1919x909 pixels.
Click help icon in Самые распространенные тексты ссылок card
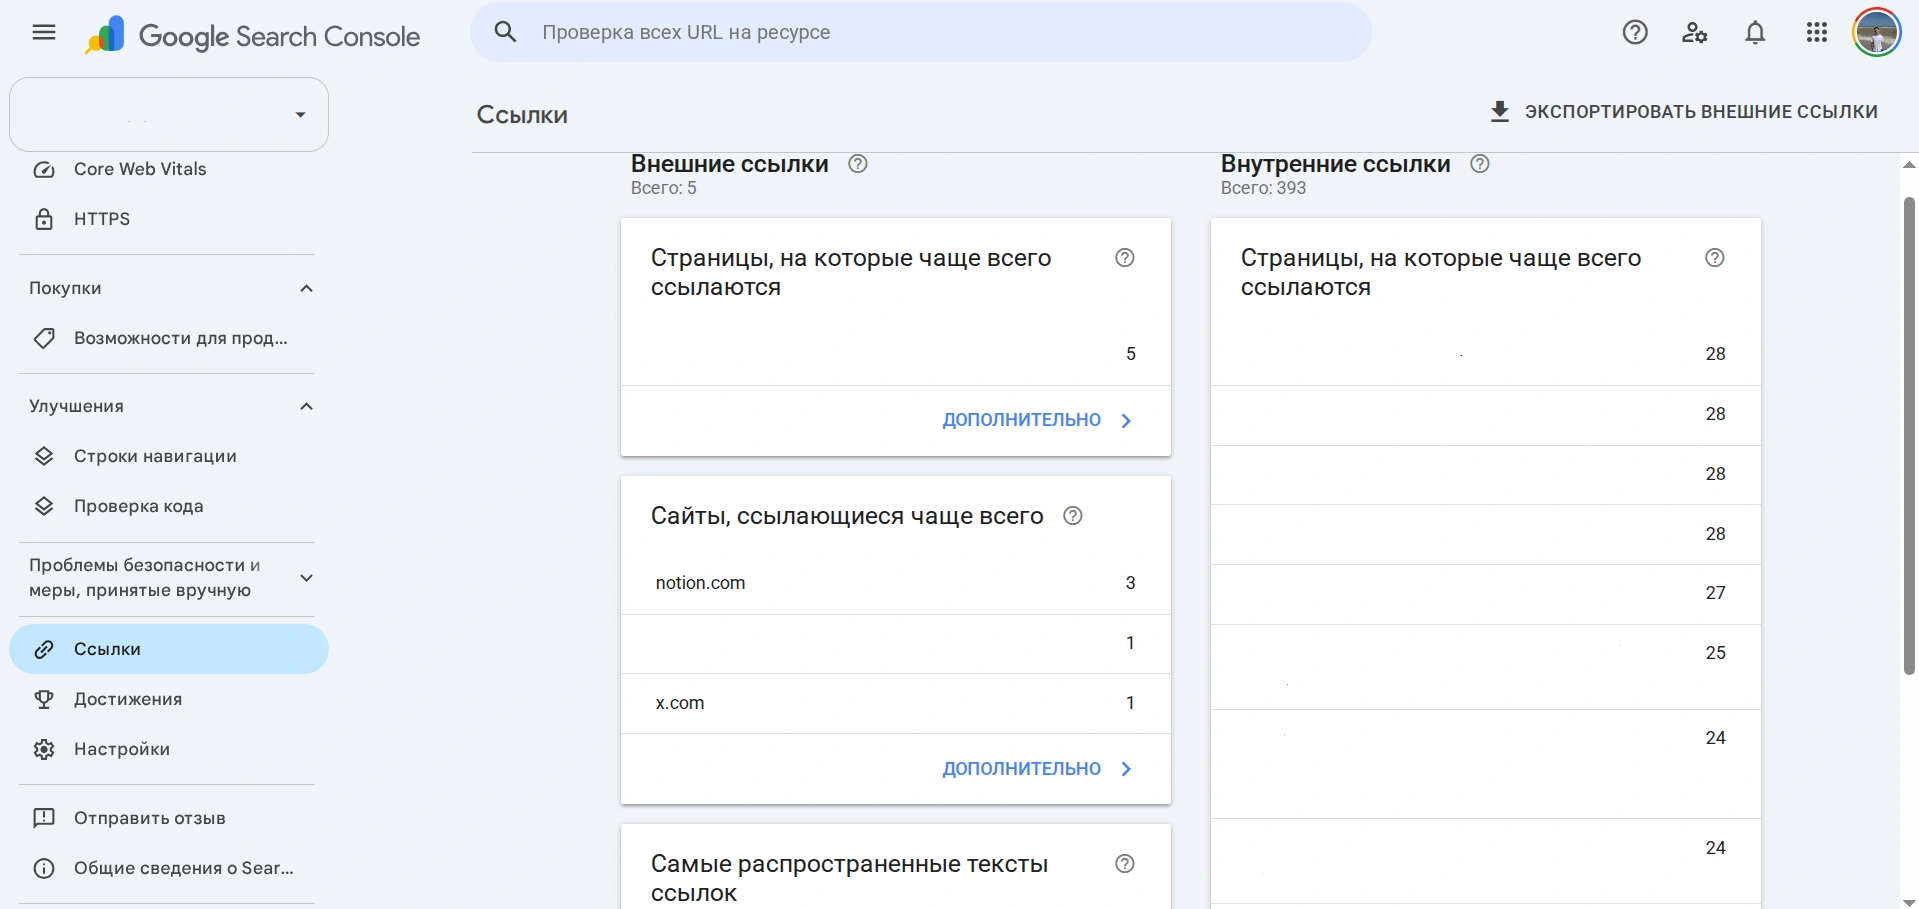coord(1125,864)
